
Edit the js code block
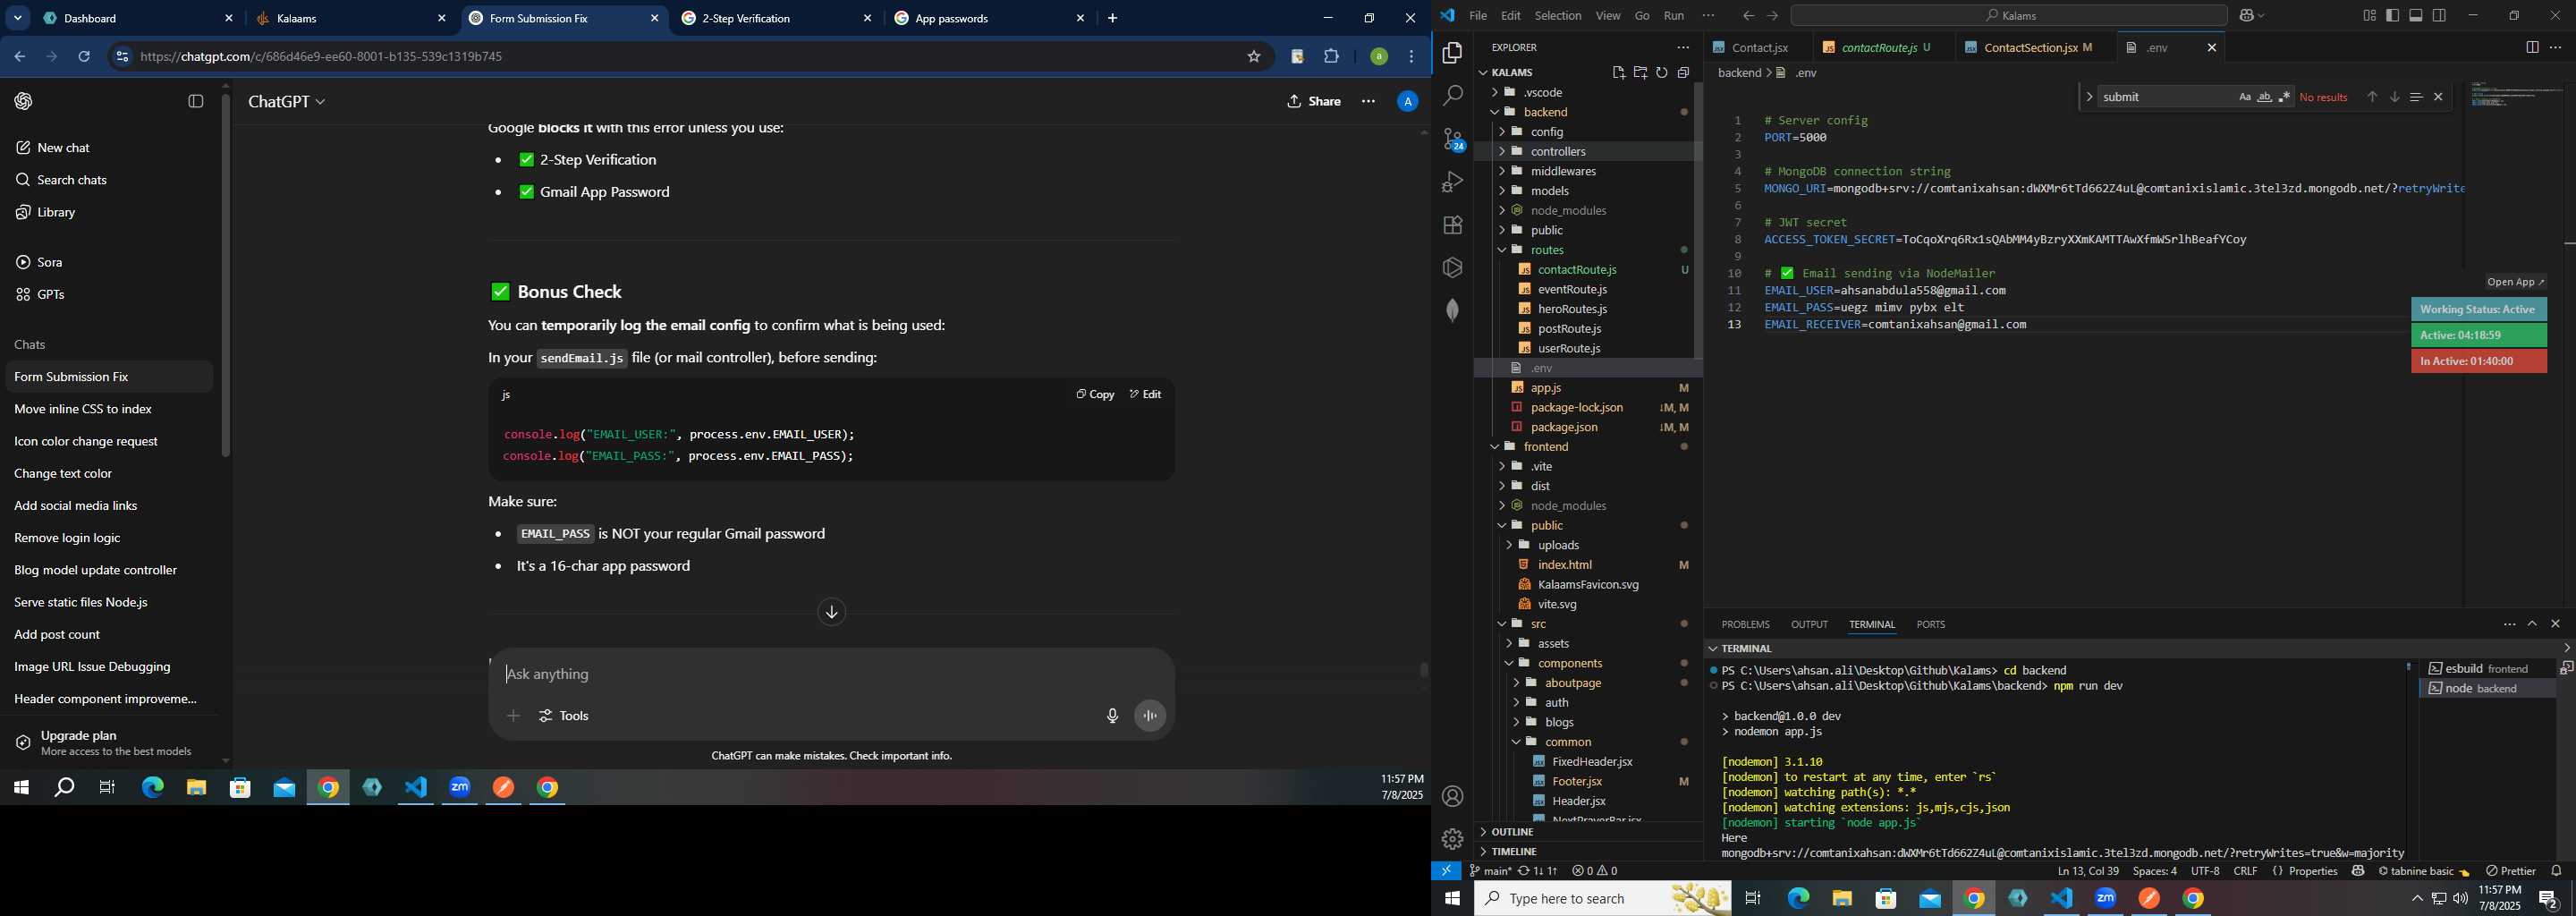coord(1146,394)
